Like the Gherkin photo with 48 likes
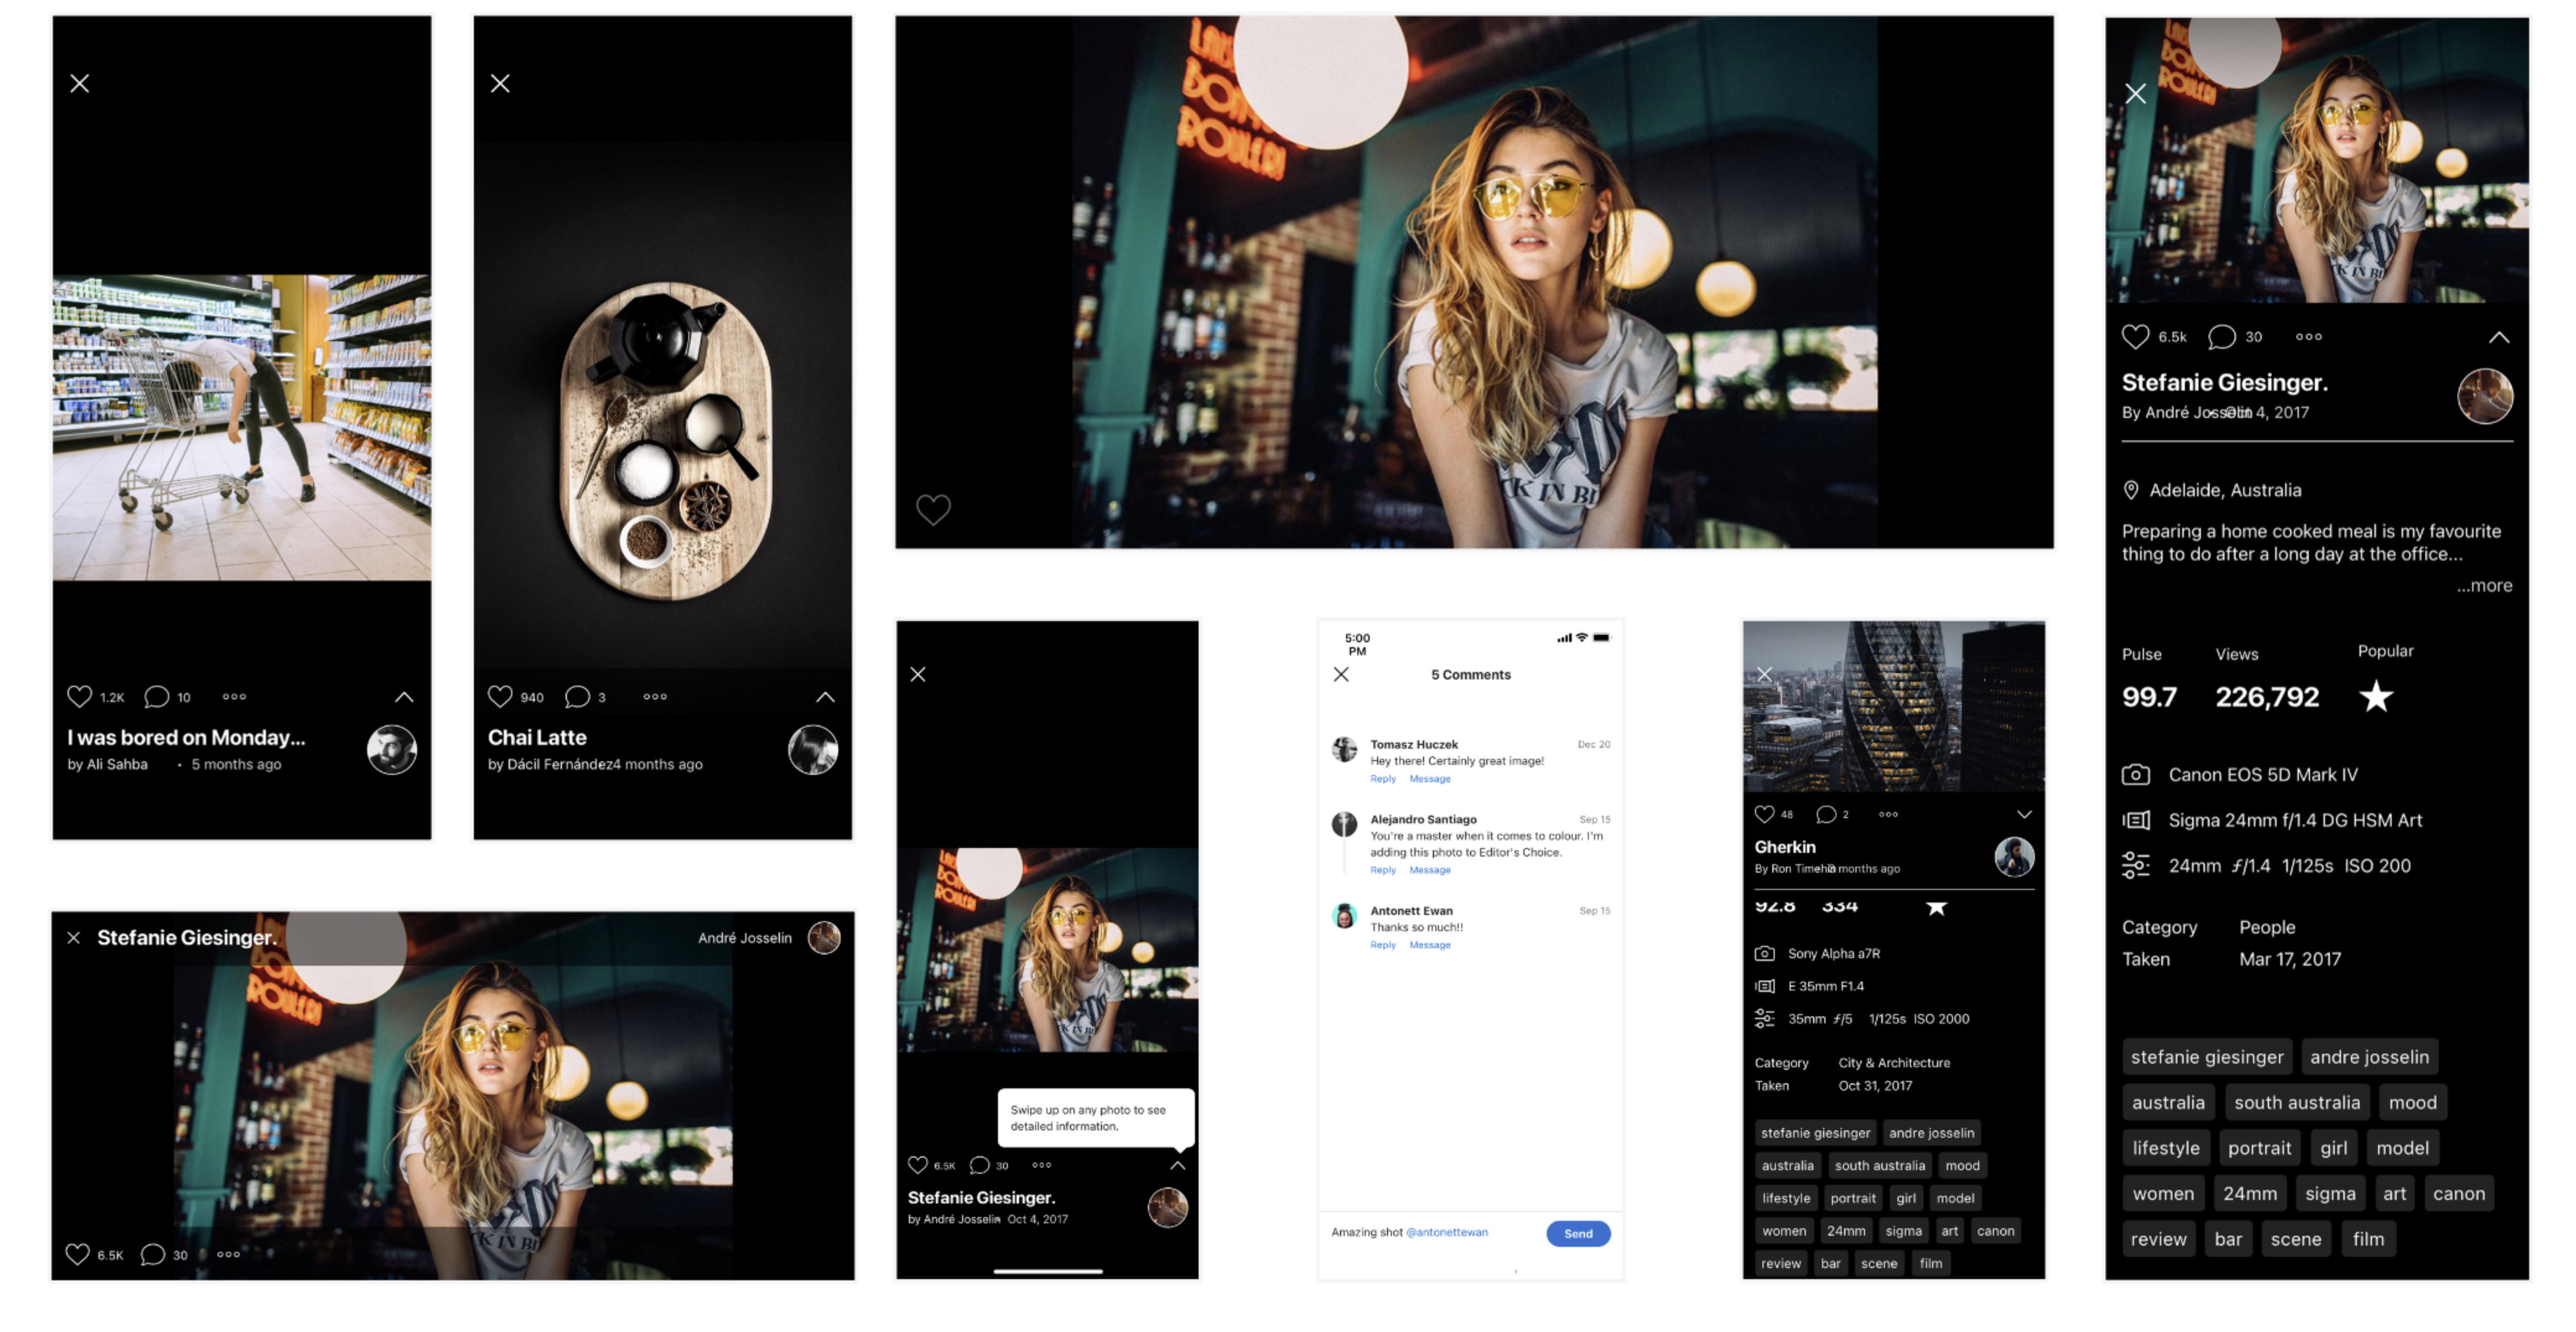This screenshot has width=2576, height=1332. coord(1764,814)
